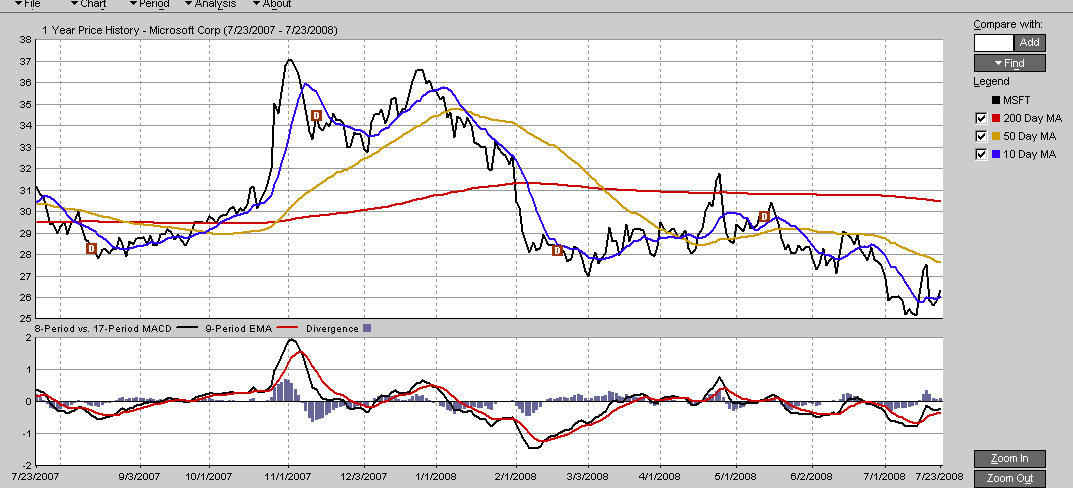Toggle the 200 Day MA checkbox

(981, 118)
